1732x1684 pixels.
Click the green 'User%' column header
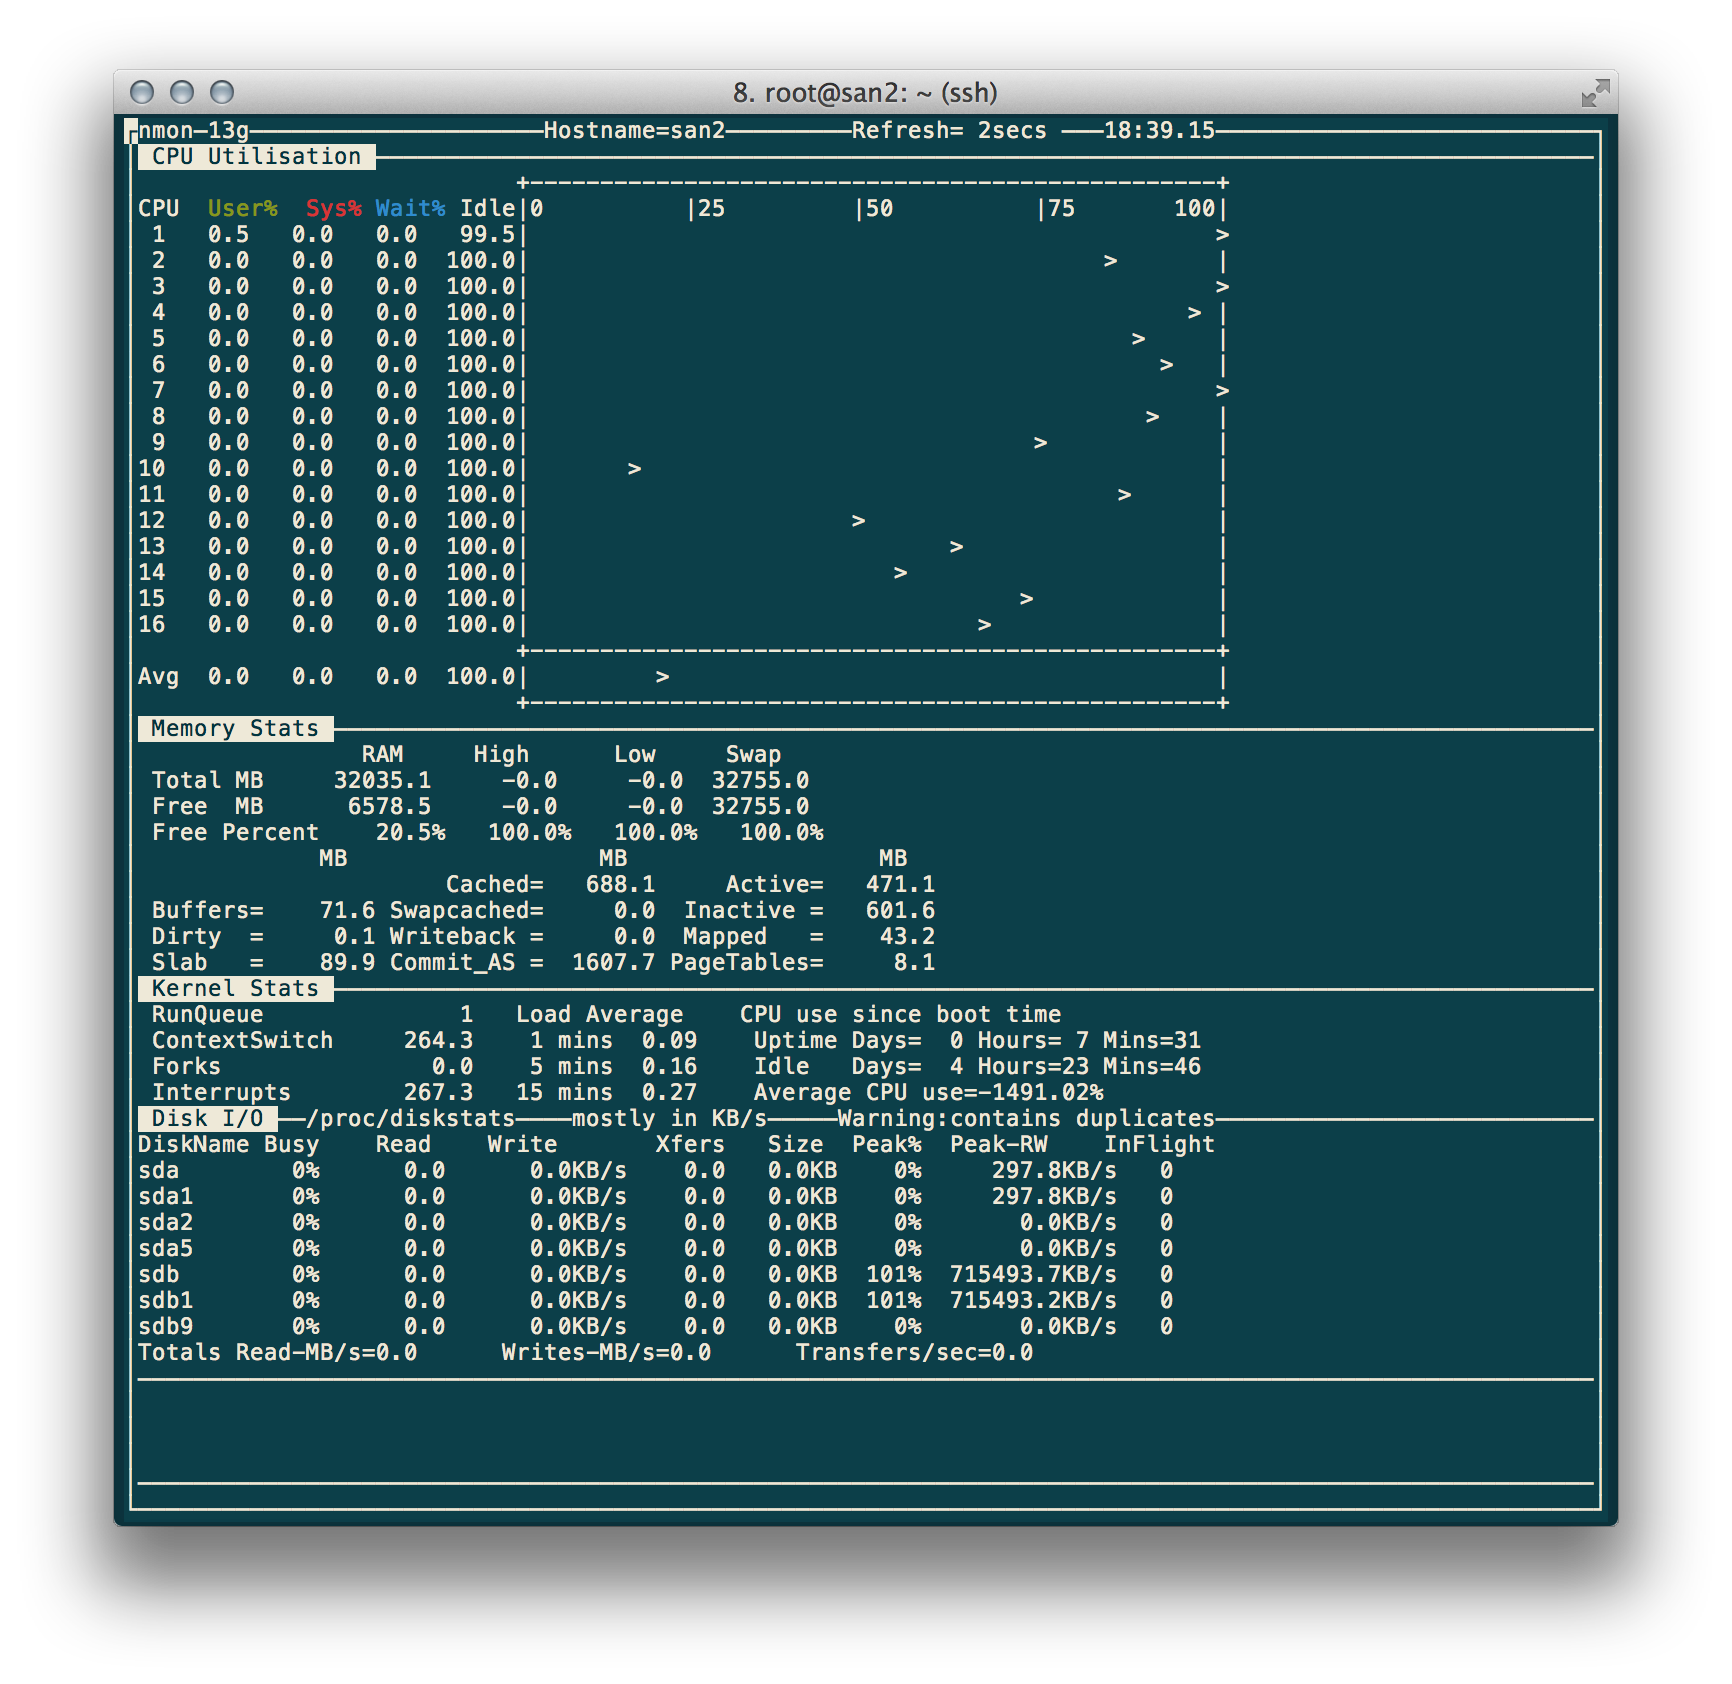pyautogui.click(x=243, y=208)
